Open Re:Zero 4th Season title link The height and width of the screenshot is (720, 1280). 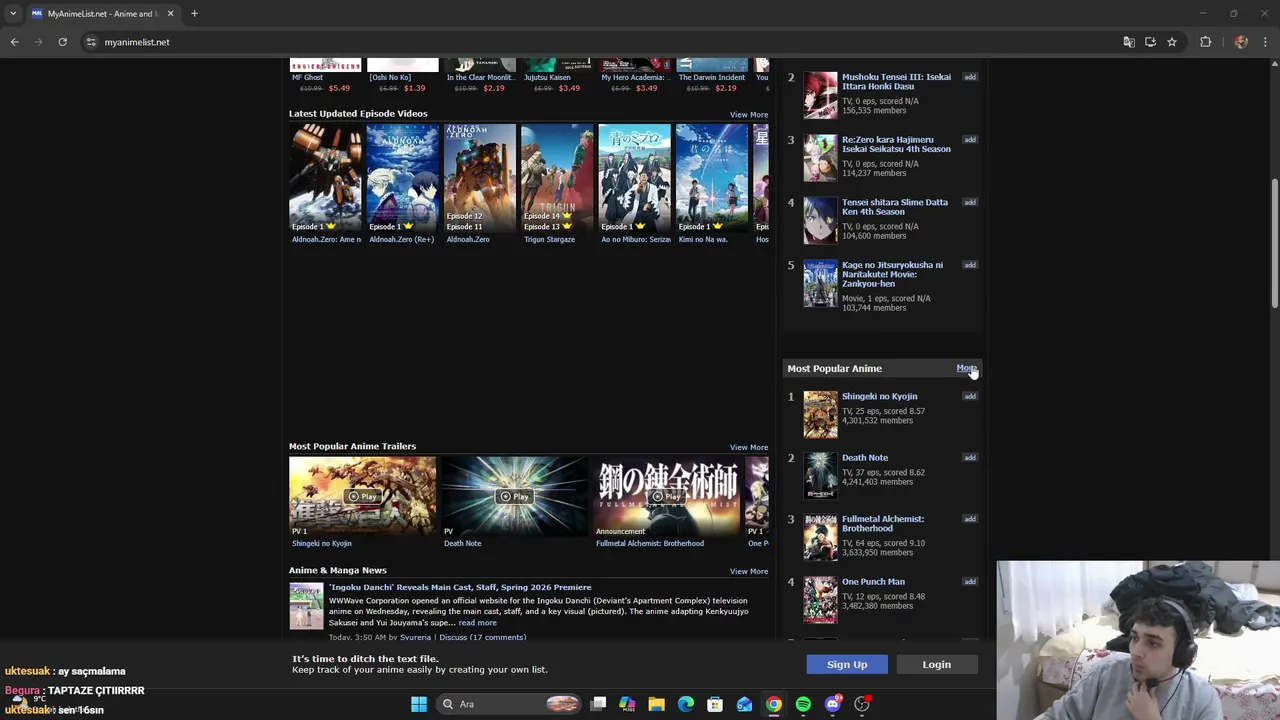[896, 144]
